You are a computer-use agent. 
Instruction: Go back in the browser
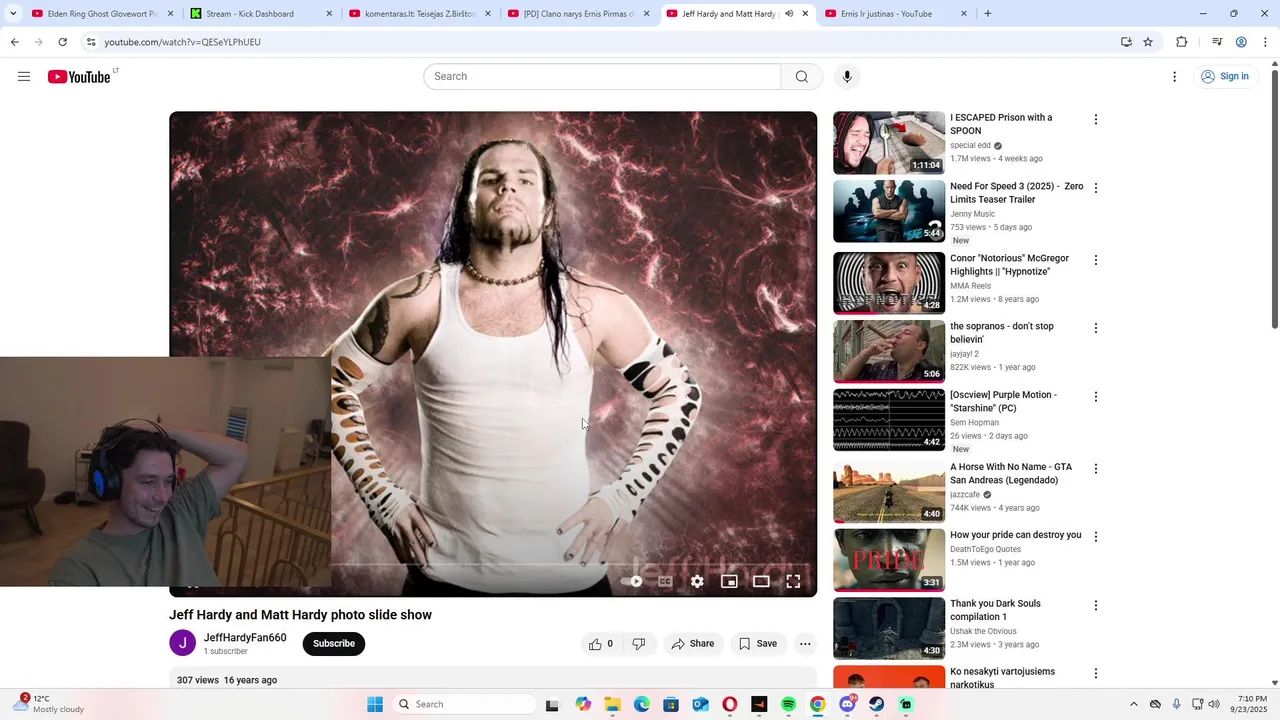point(14,42)
